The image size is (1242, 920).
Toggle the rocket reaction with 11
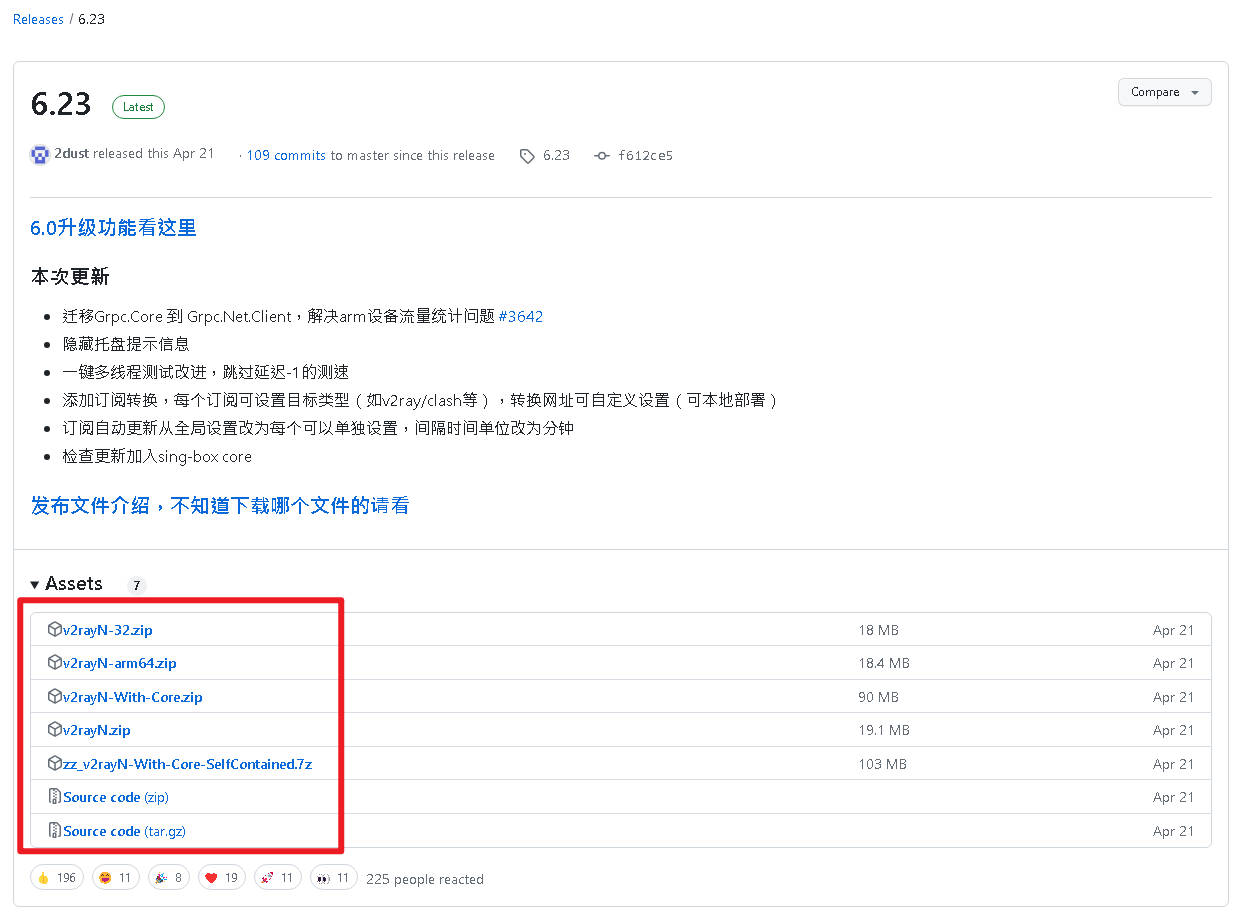coord(277,878)
